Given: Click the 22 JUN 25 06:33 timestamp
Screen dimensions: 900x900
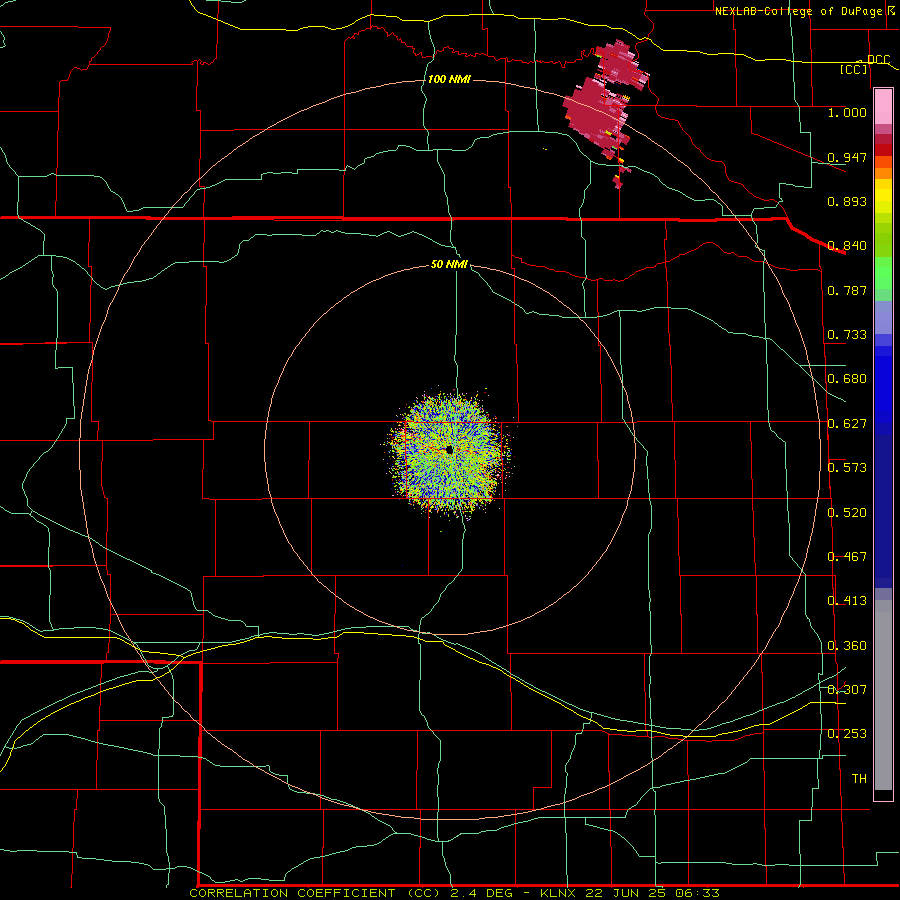Looking at the screenshot, I should click(652, 893).
